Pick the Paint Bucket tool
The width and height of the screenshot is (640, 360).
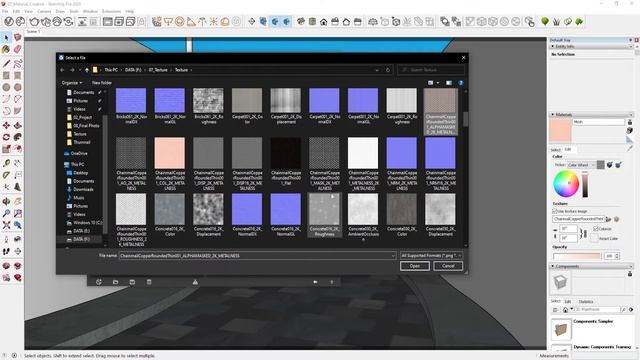(6, 50)
